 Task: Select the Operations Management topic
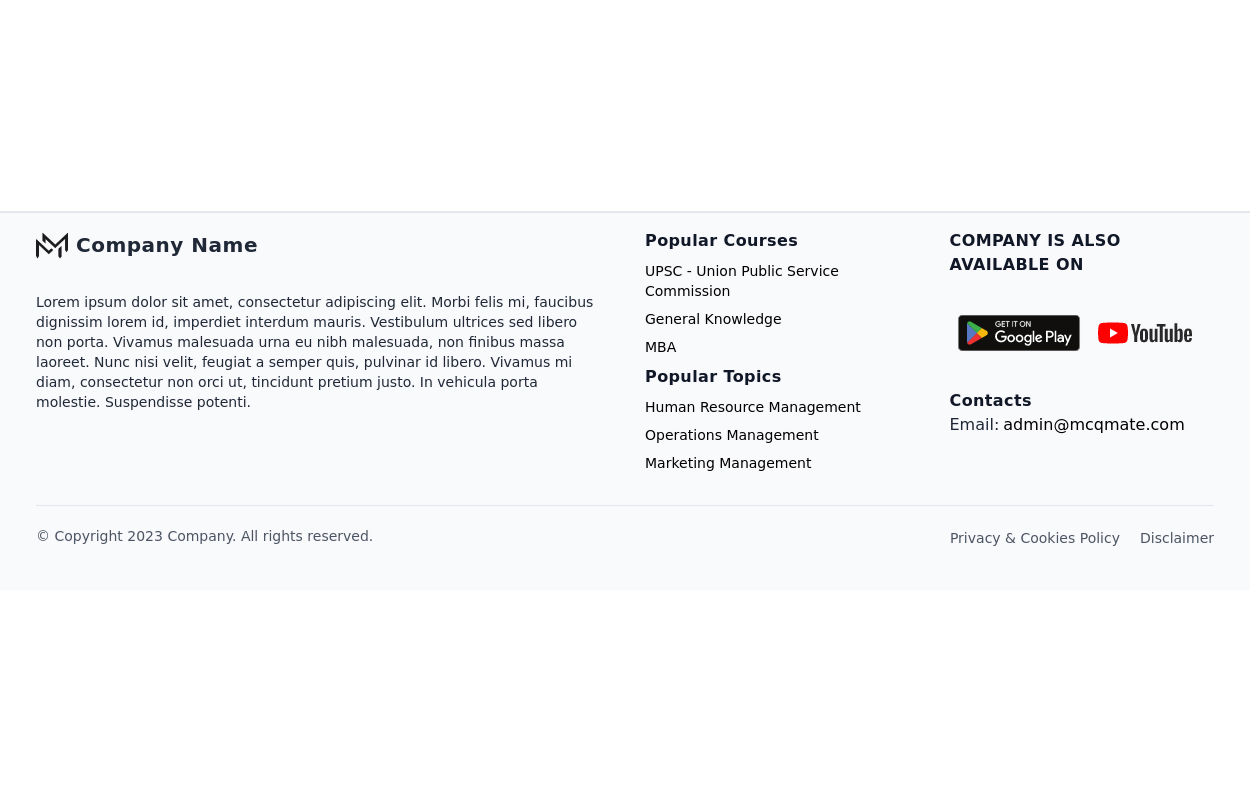tap(732, 435)
